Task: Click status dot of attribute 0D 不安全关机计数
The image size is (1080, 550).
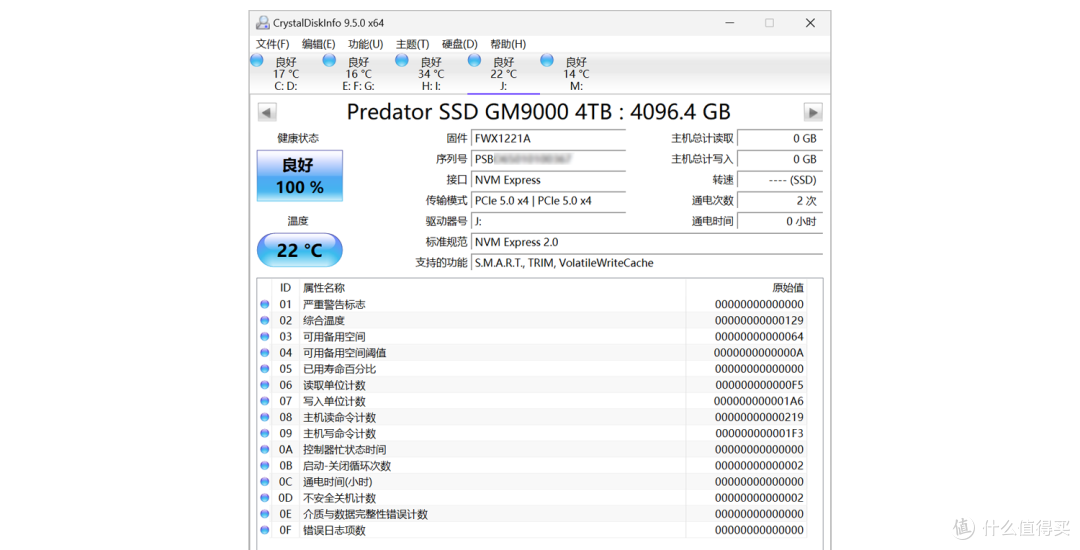Action: click(x=264, y=498)
